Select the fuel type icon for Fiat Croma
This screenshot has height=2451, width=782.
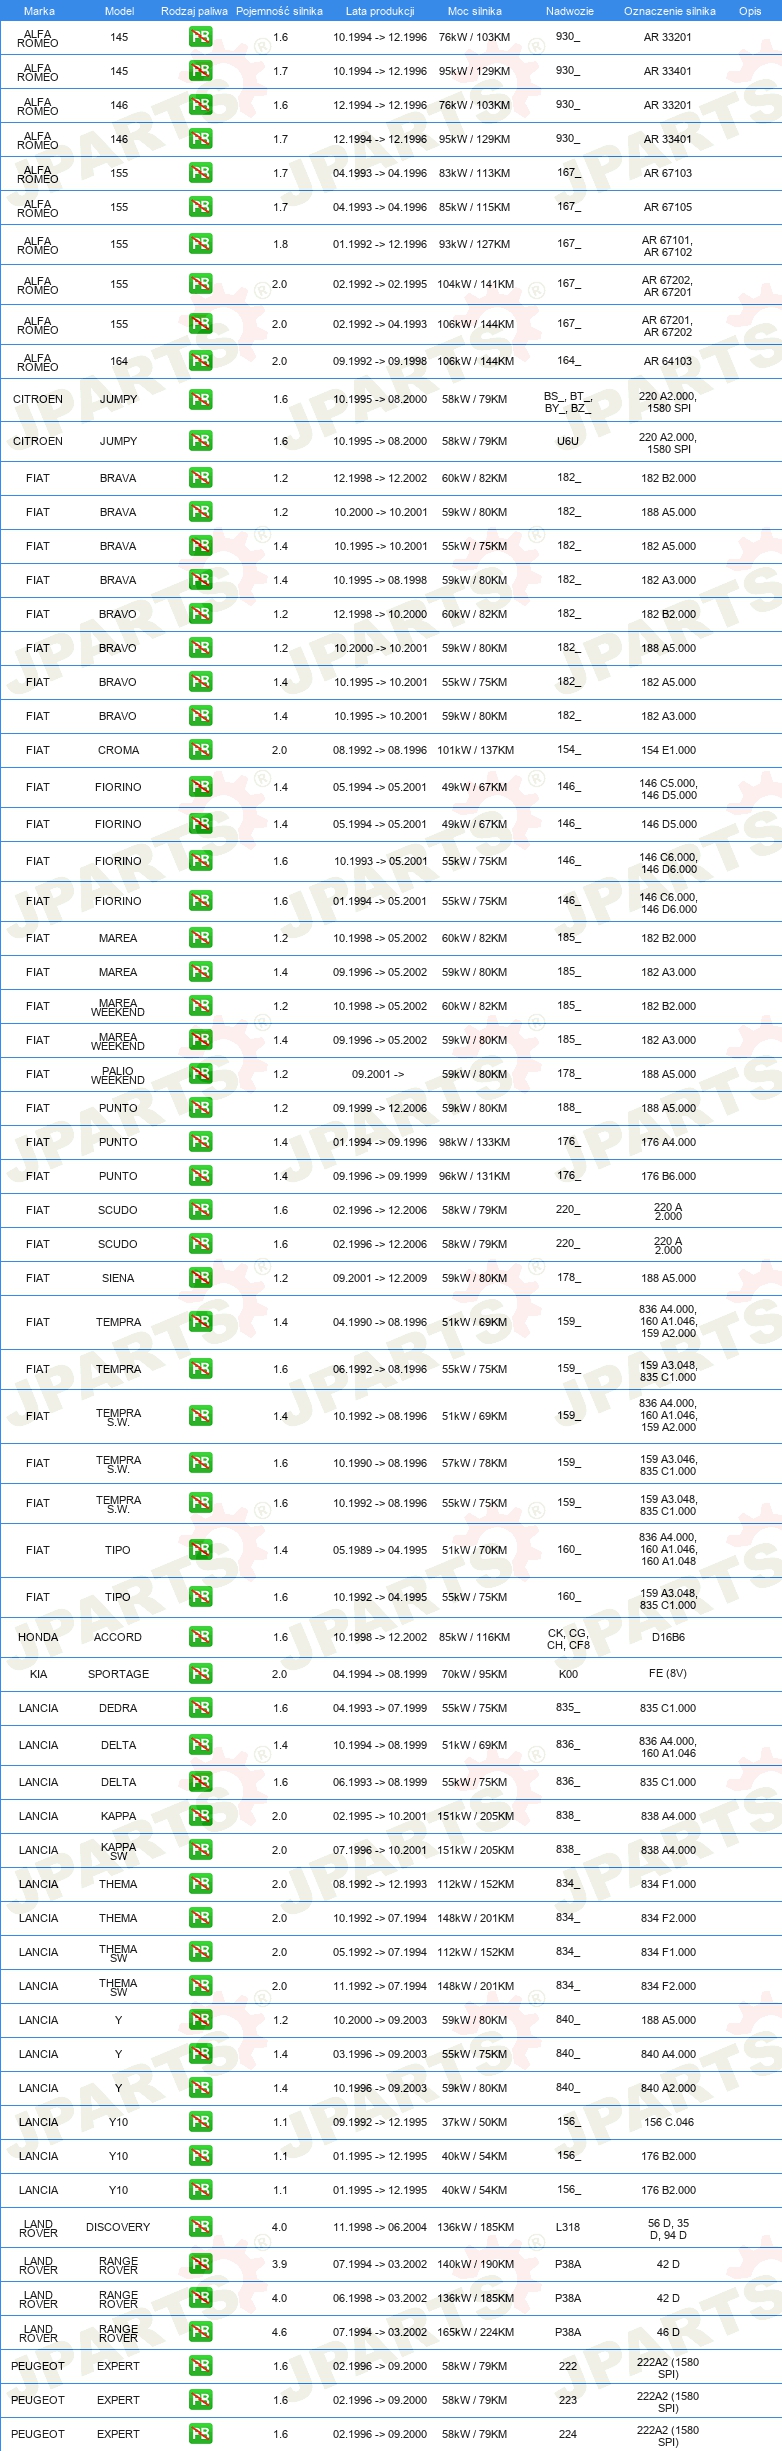(200, 750)
